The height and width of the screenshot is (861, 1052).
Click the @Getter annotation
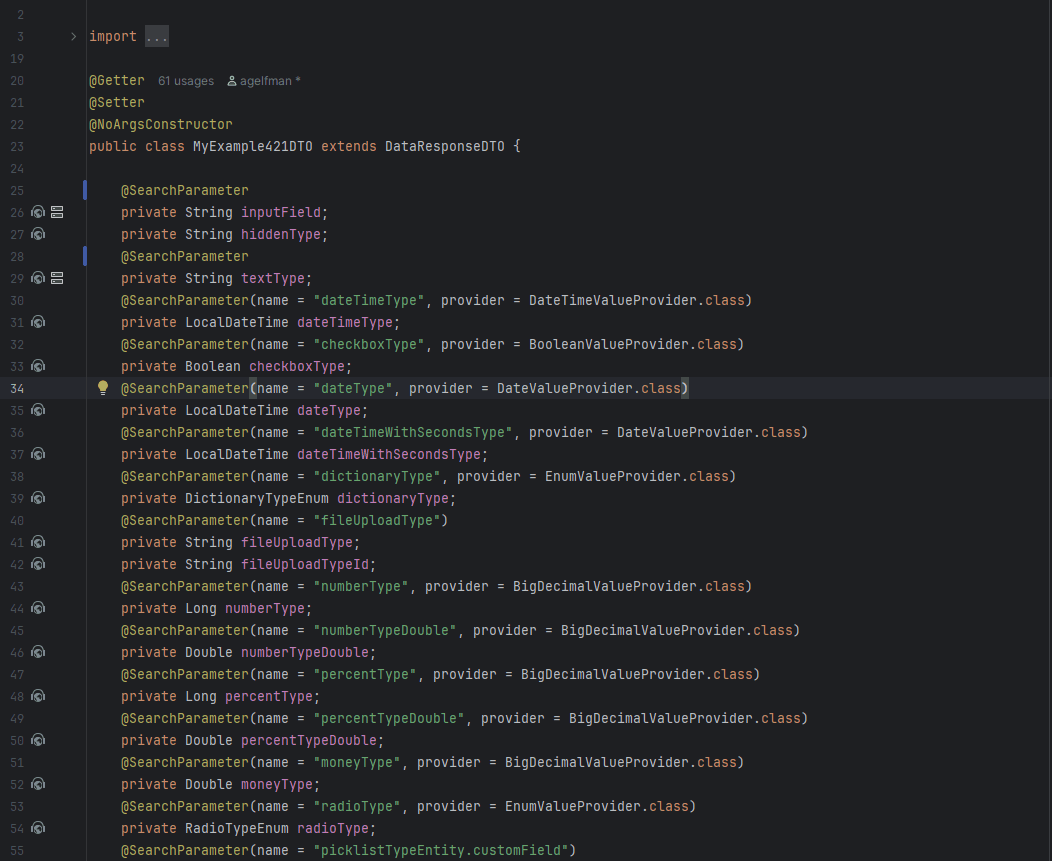(x=117, y=81)
